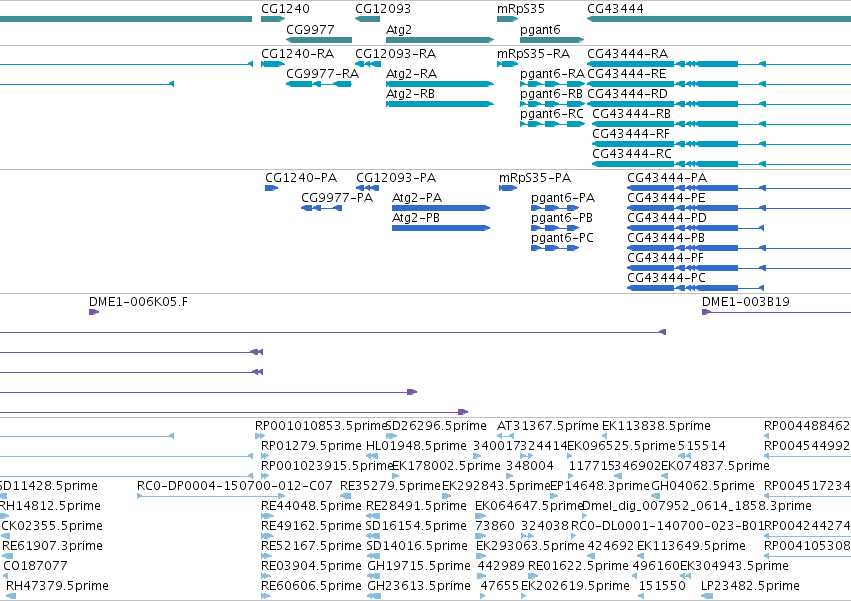Select the CG43444 gene label
The image size is (851, 601).
pos(615,9)
